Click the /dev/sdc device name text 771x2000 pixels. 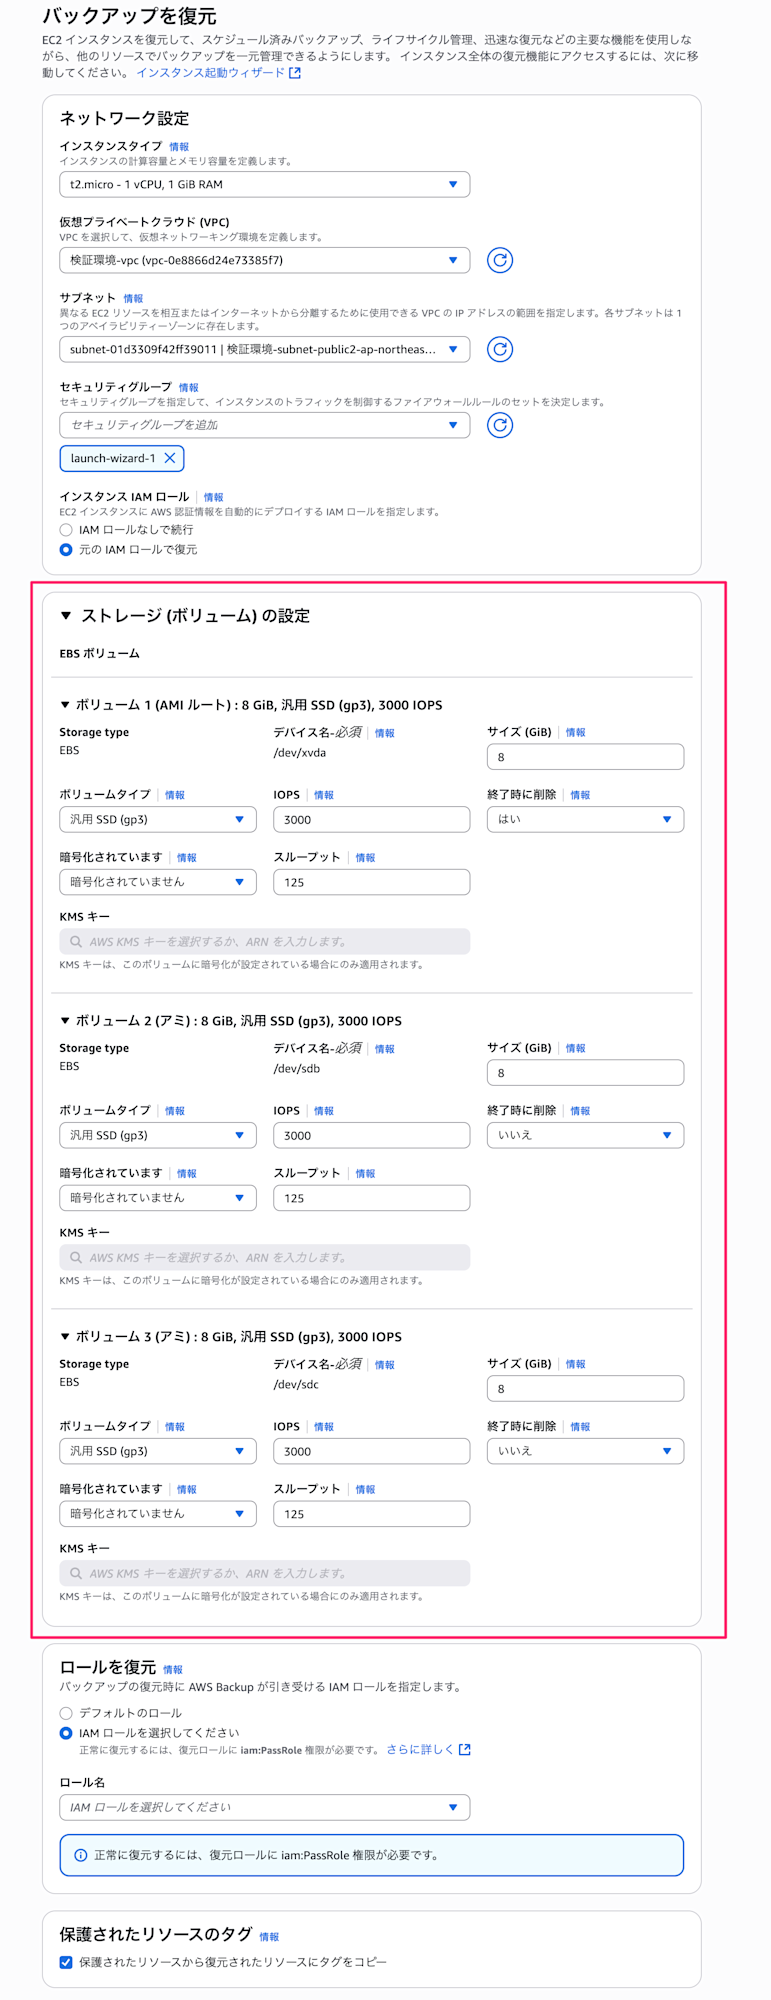pos(297,1385)
